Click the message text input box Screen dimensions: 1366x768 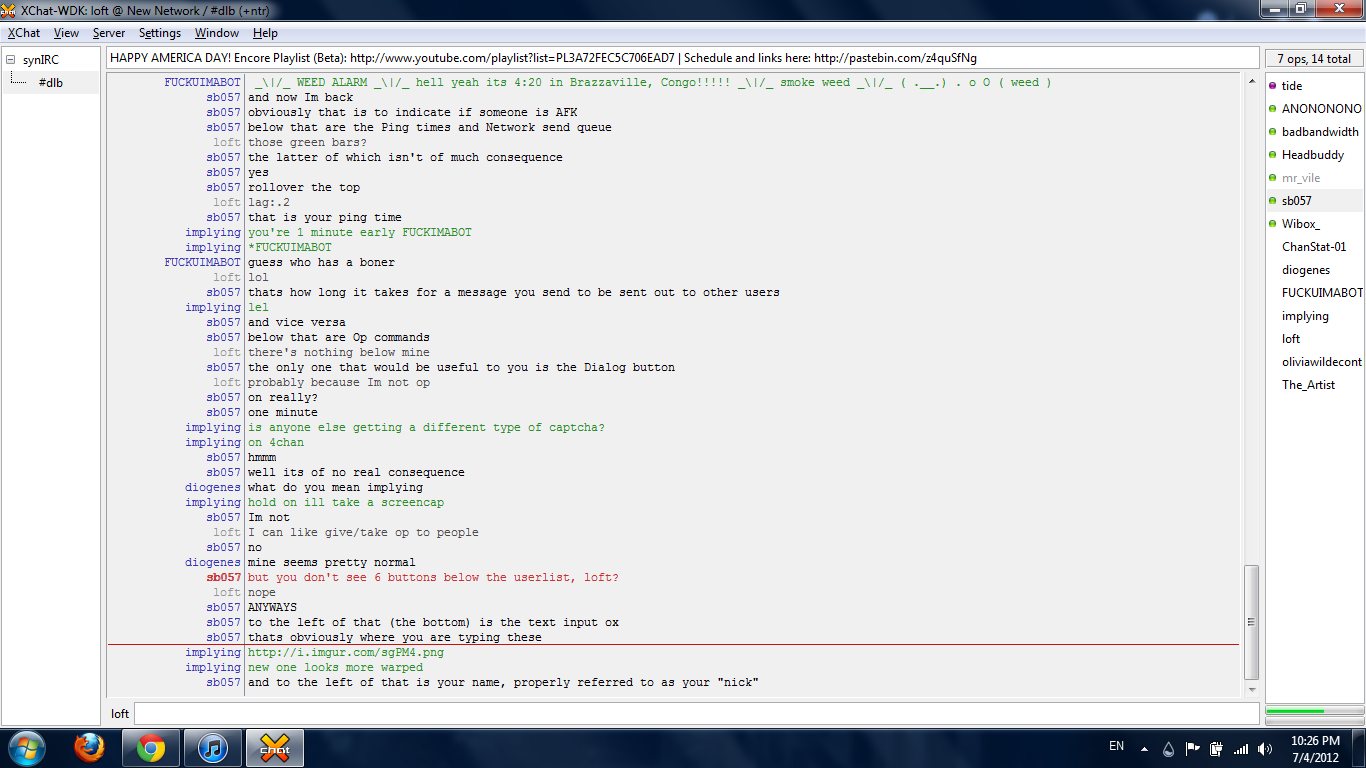tap(695, 714)
